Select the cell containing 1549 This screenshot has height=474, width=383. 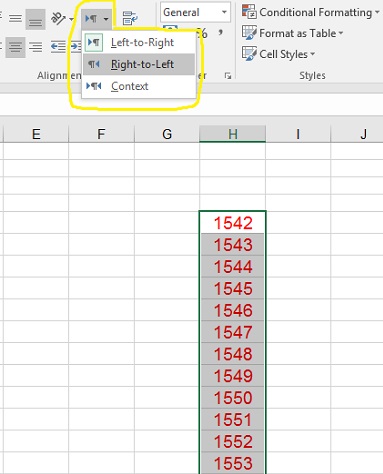(x=233, y=376)
